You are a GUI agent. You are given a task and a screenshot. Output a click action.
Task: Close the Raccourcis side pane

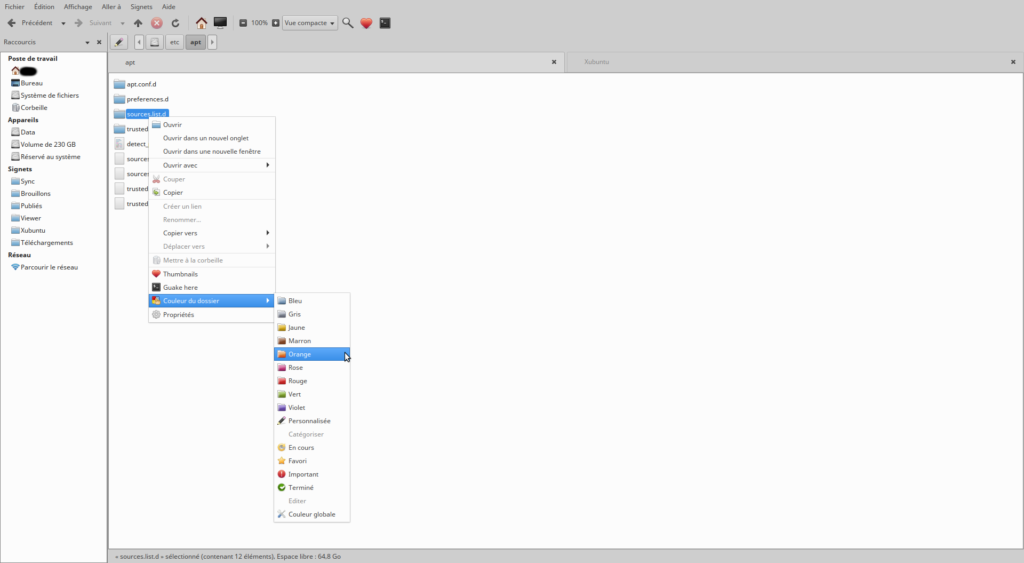pos(99,42)
